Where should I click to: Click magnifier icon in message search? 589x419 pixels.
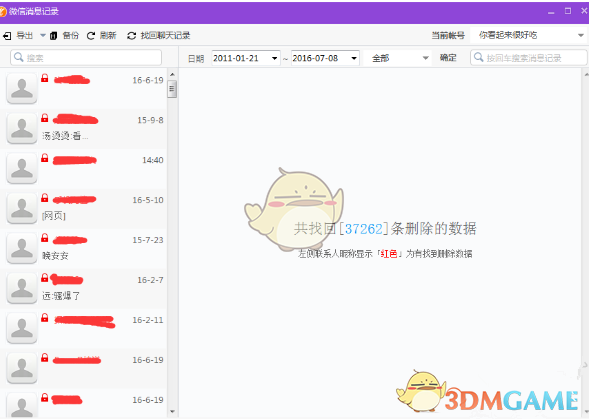pyautogui.click(x=479, y=57)
